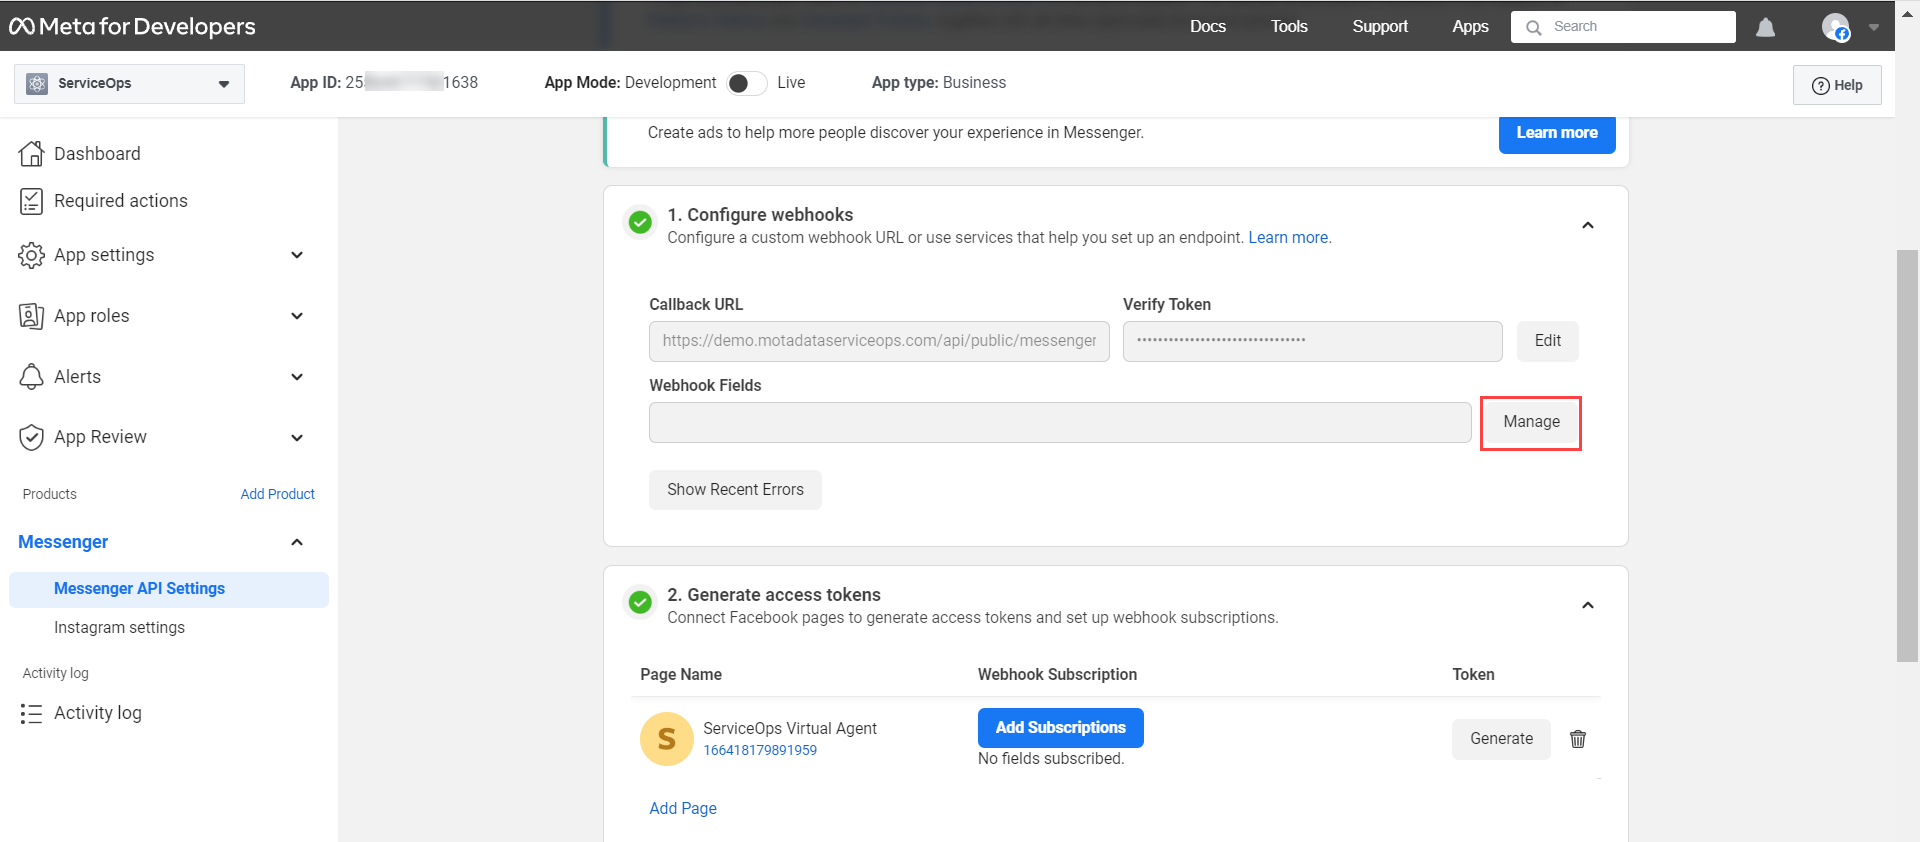Screen dimensions: 1920x842
Task: Expand the App settings menu
Action: point(297,255)
